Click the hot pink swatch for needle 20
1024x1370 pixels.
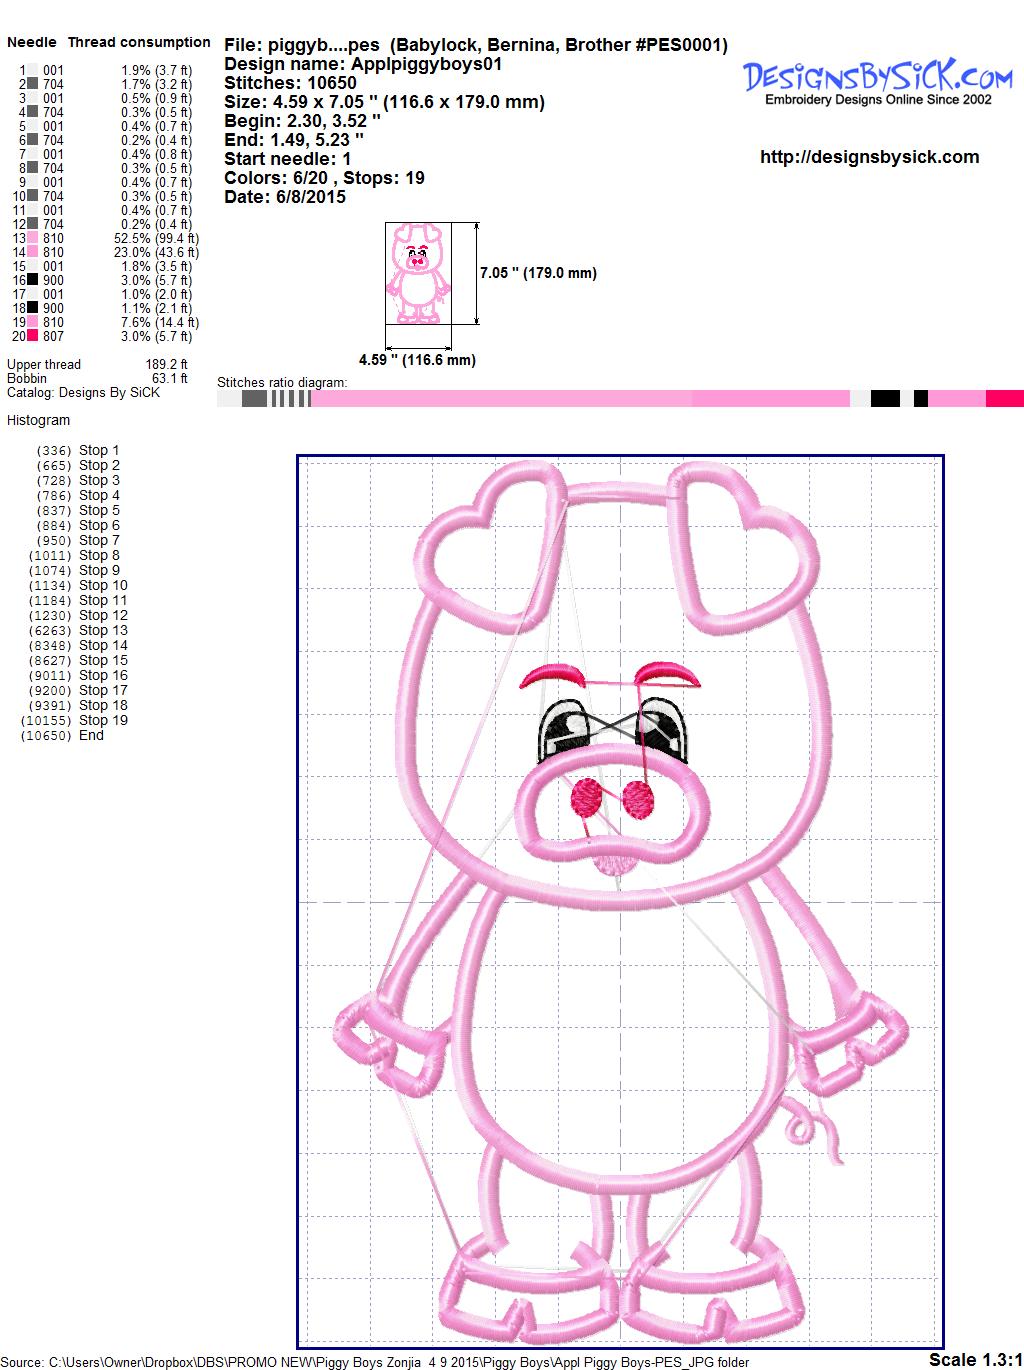pyautogui.click(x=33, y=337)
